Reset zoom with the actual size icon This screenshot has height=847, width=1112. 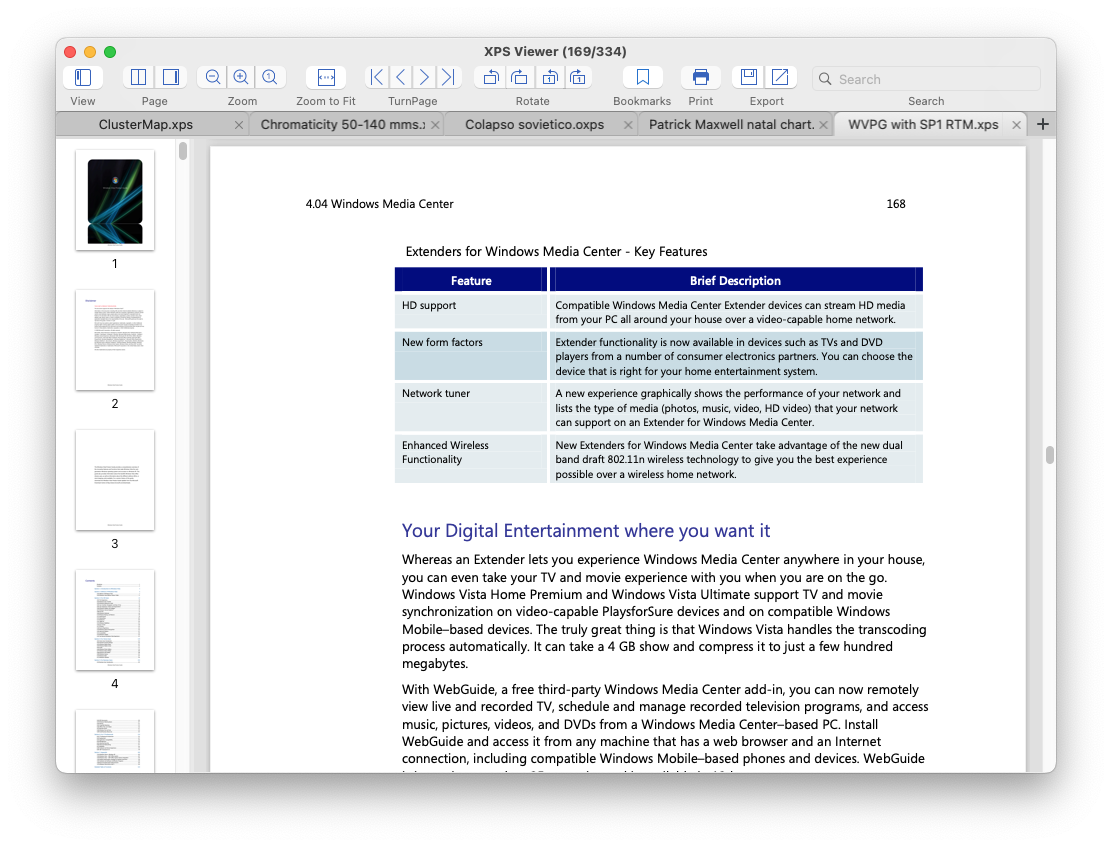tap(269, 77)
